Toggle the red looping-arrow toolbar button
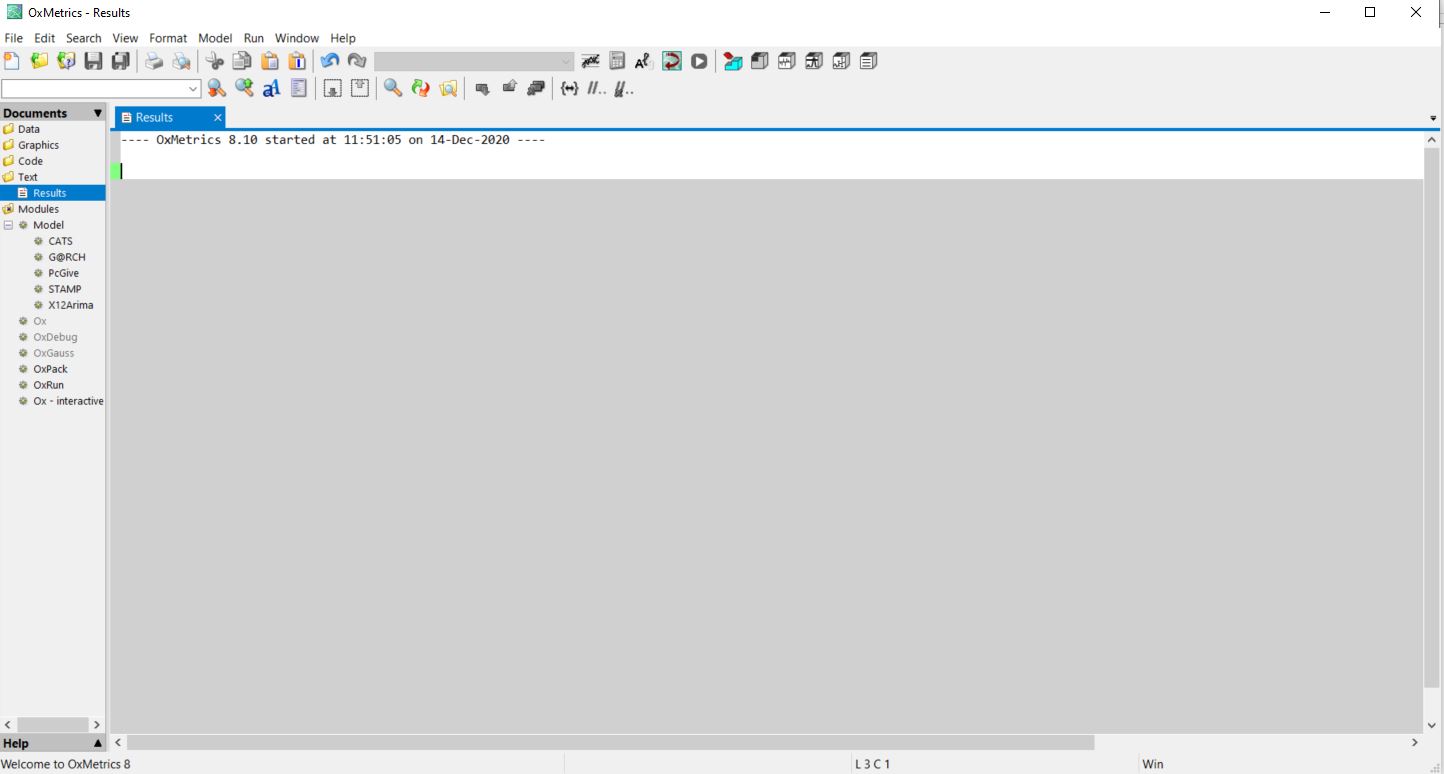Screen dimensions: 1444x774 (672, 61)
